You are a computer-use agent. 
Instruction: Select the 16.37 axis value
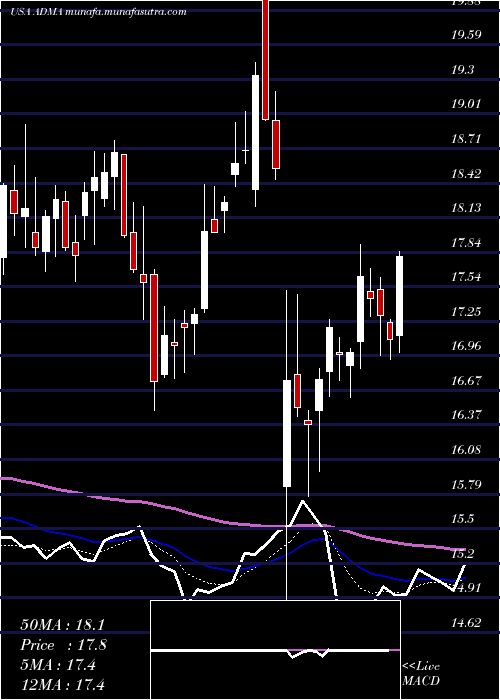click(468, 415)
